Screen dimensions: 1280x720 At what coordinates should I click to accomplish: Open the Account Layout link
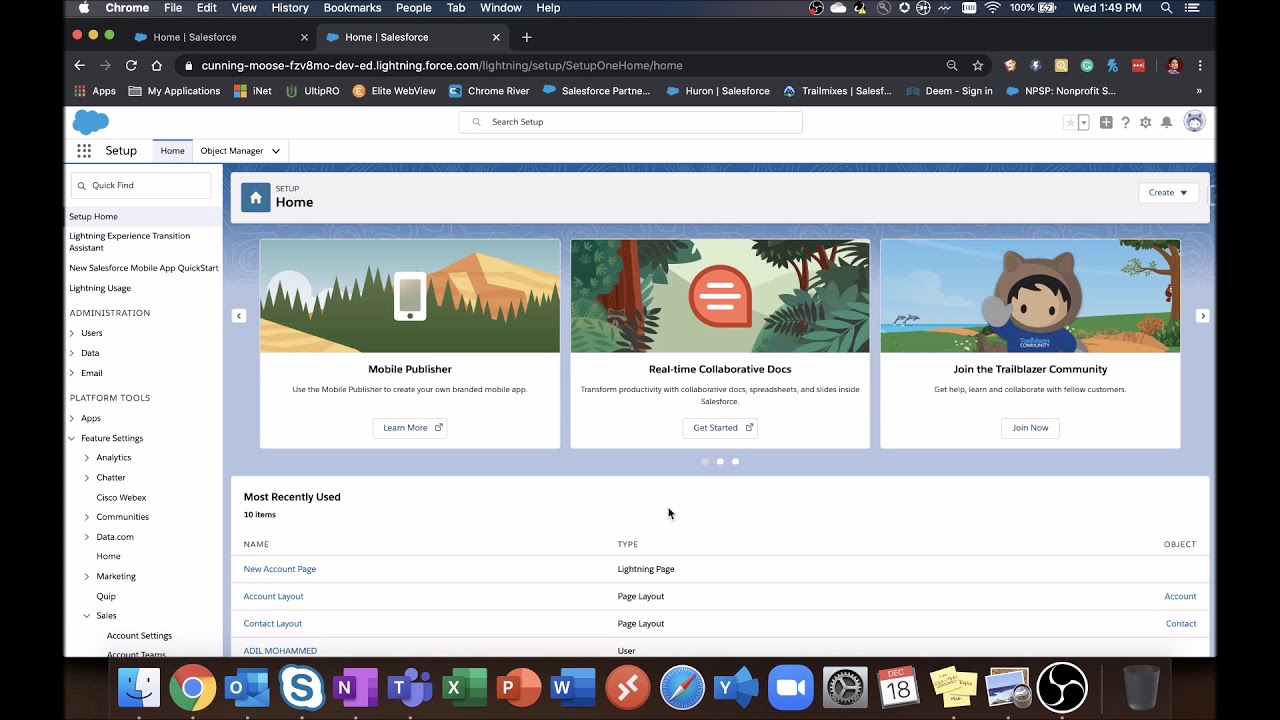tap(274, 596)
